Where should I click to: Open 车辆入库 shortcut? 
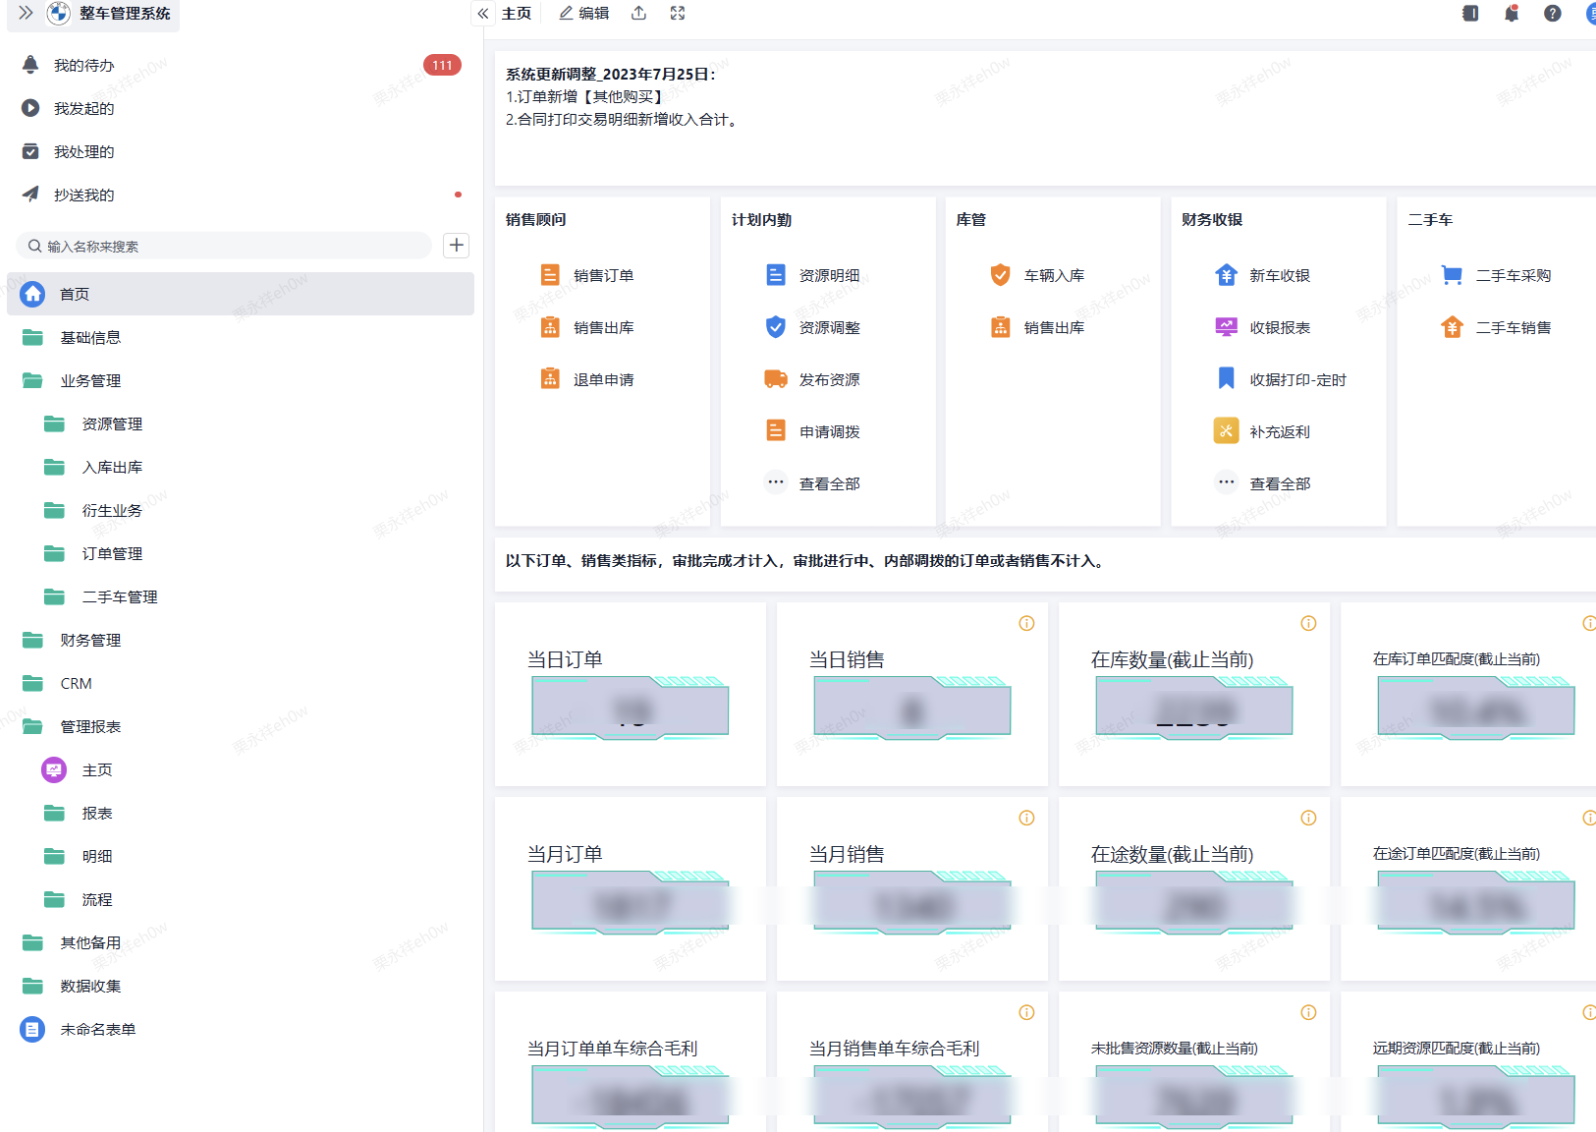tap(1037, 275)
